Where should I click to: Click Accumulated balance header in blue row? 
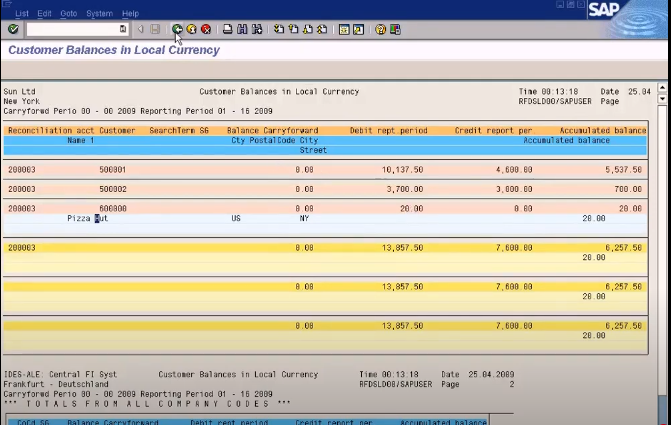(567, 140)
